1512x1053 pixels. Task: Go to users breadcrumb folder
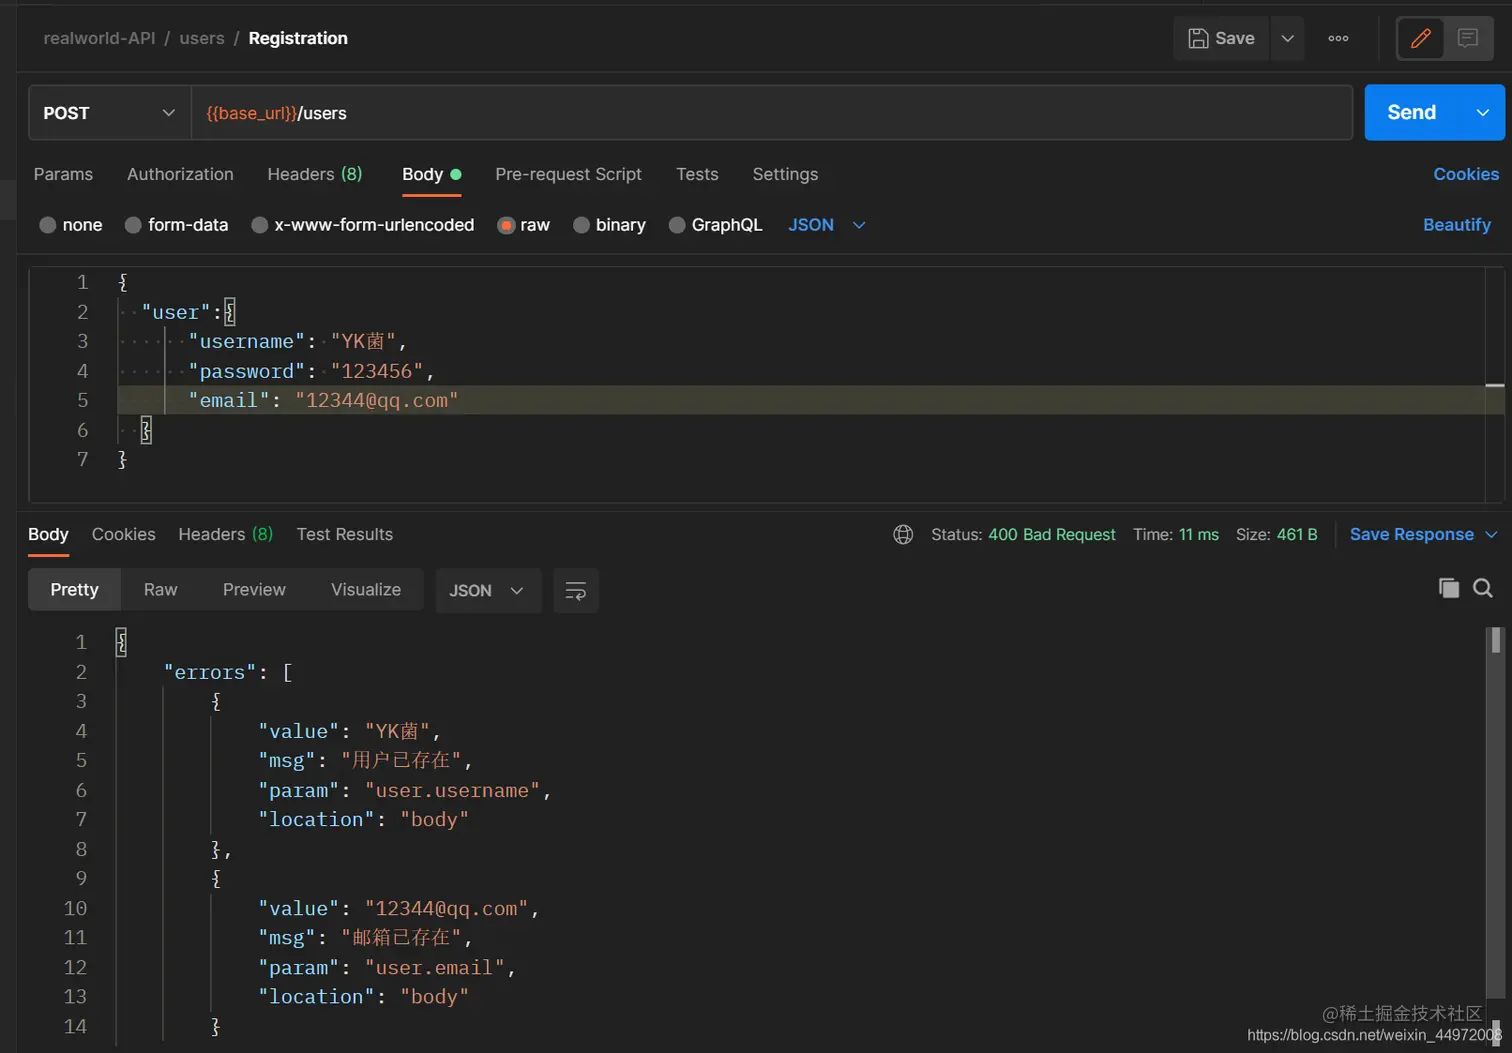[202, 38]
